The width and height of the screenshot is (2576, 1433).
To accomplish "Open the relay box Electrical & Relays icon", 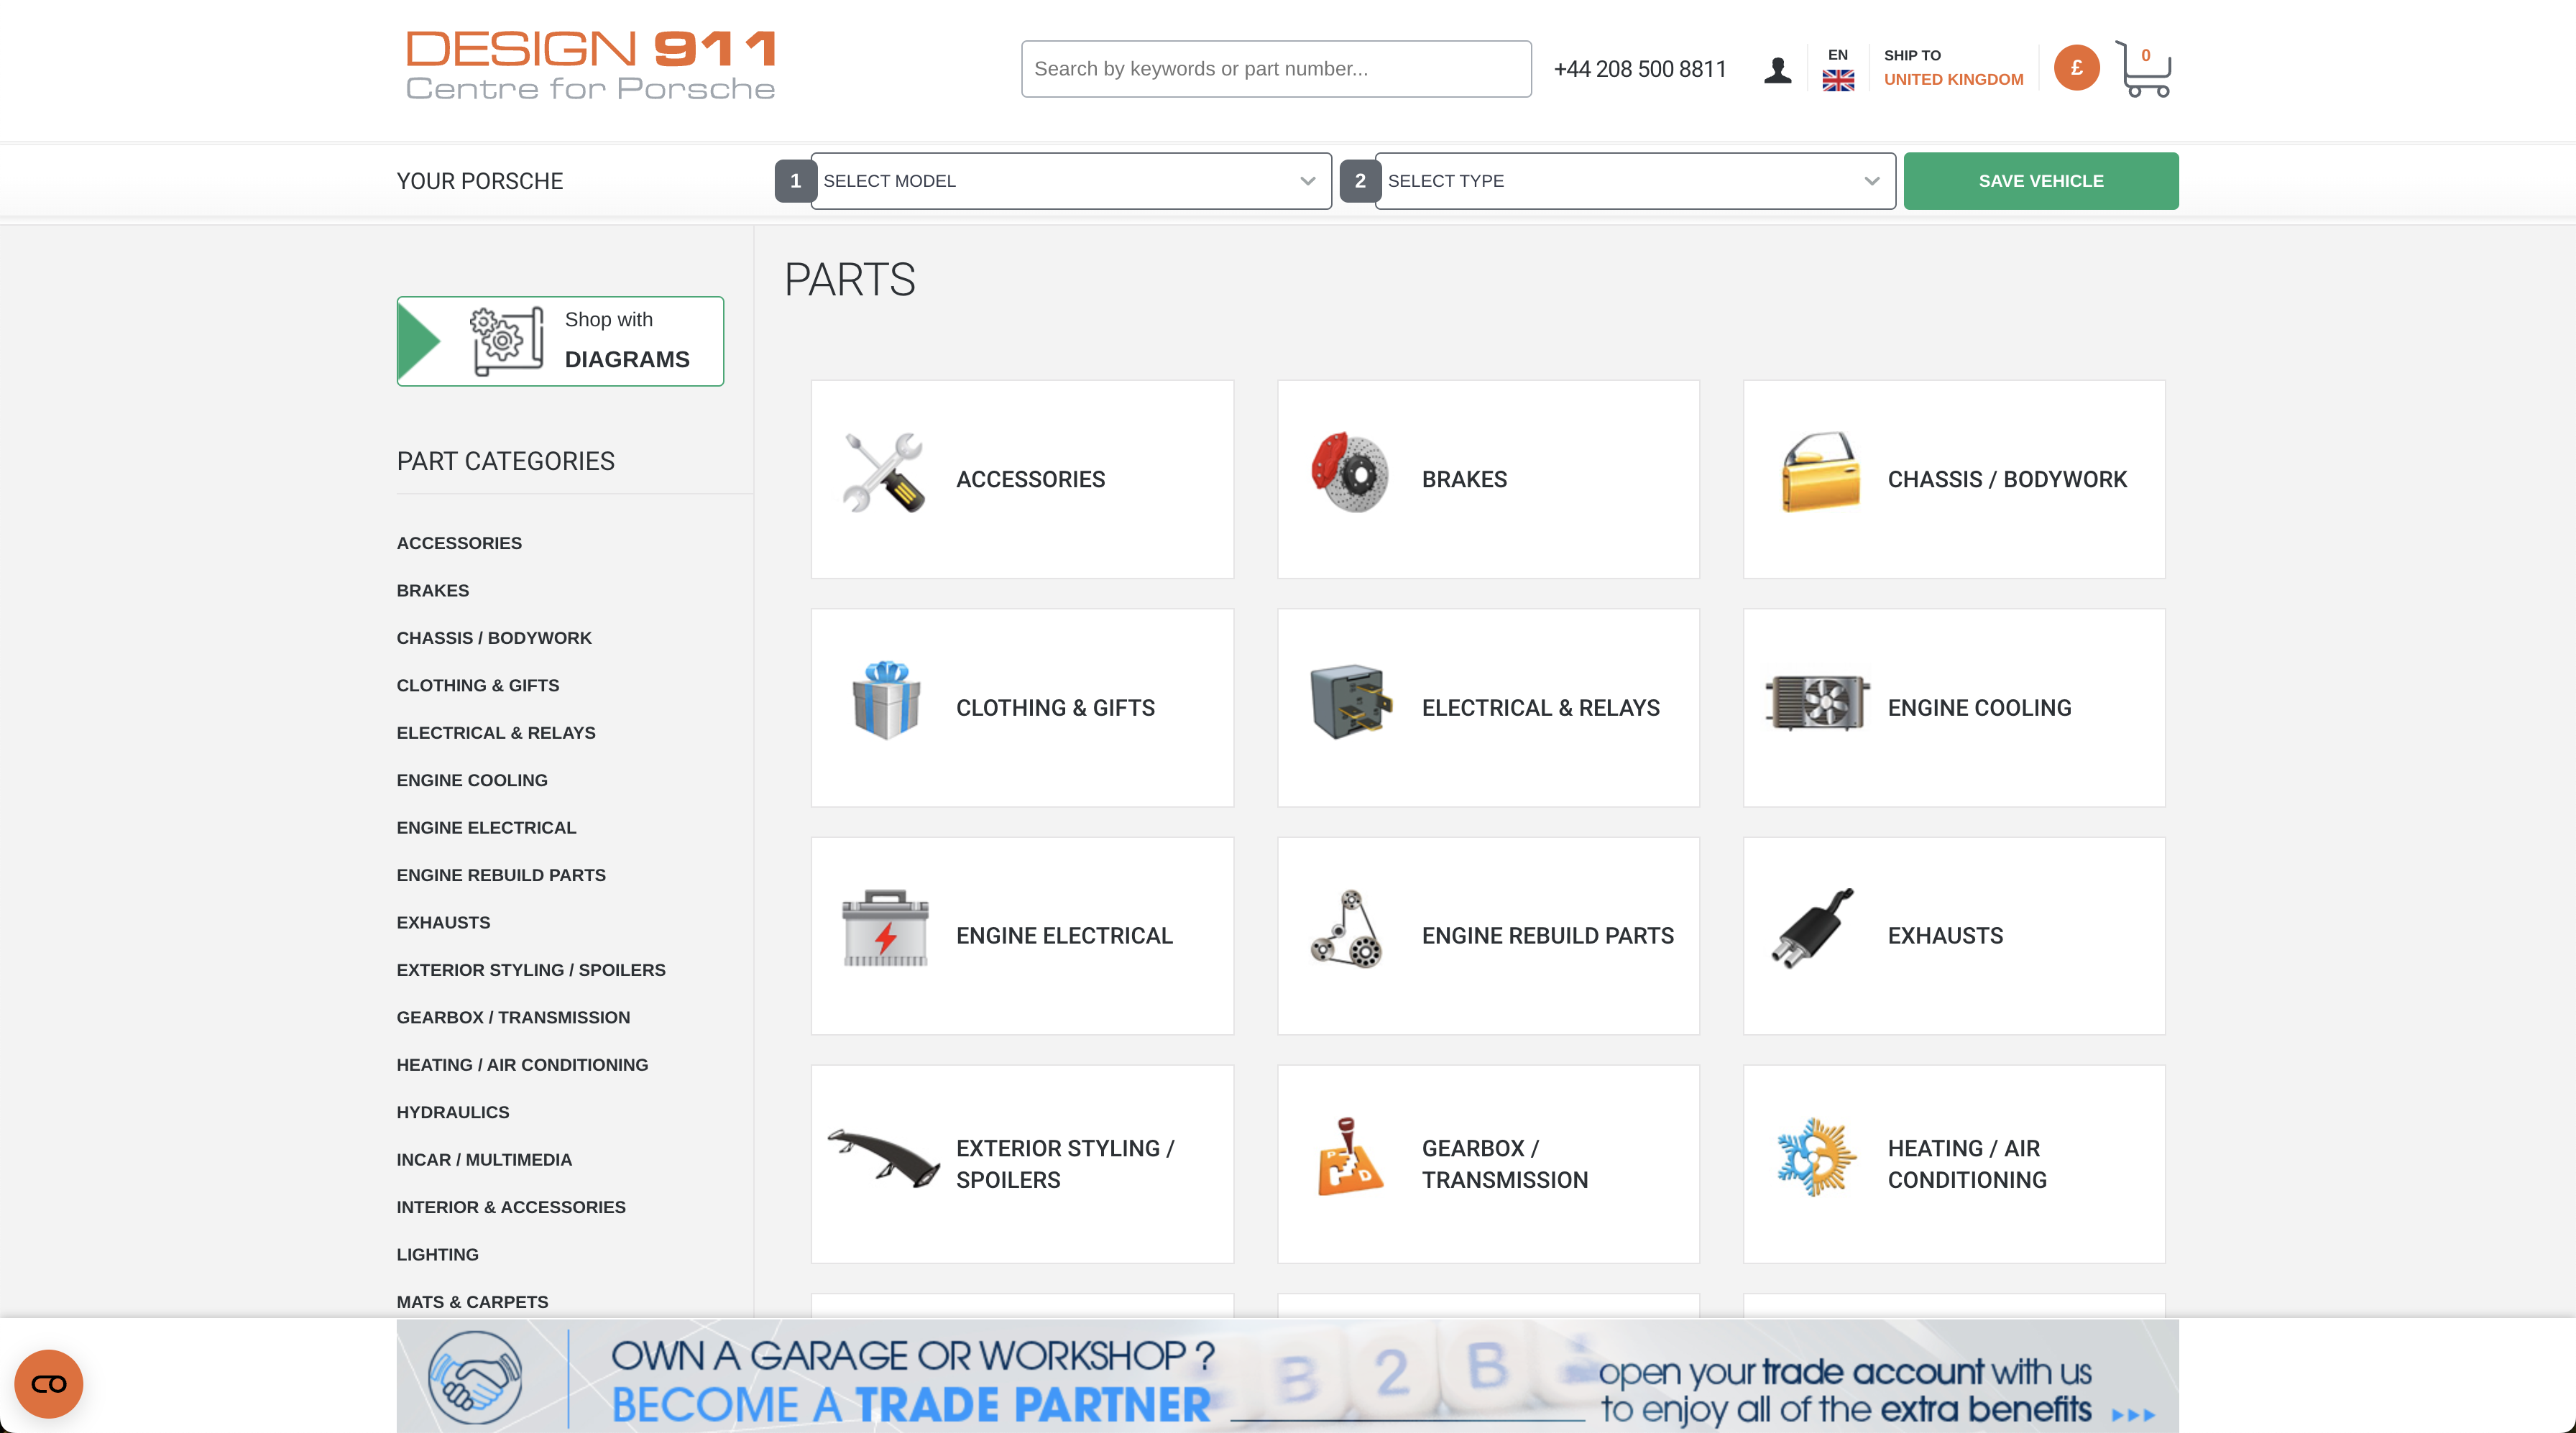I will click(x=1348, y=700).
